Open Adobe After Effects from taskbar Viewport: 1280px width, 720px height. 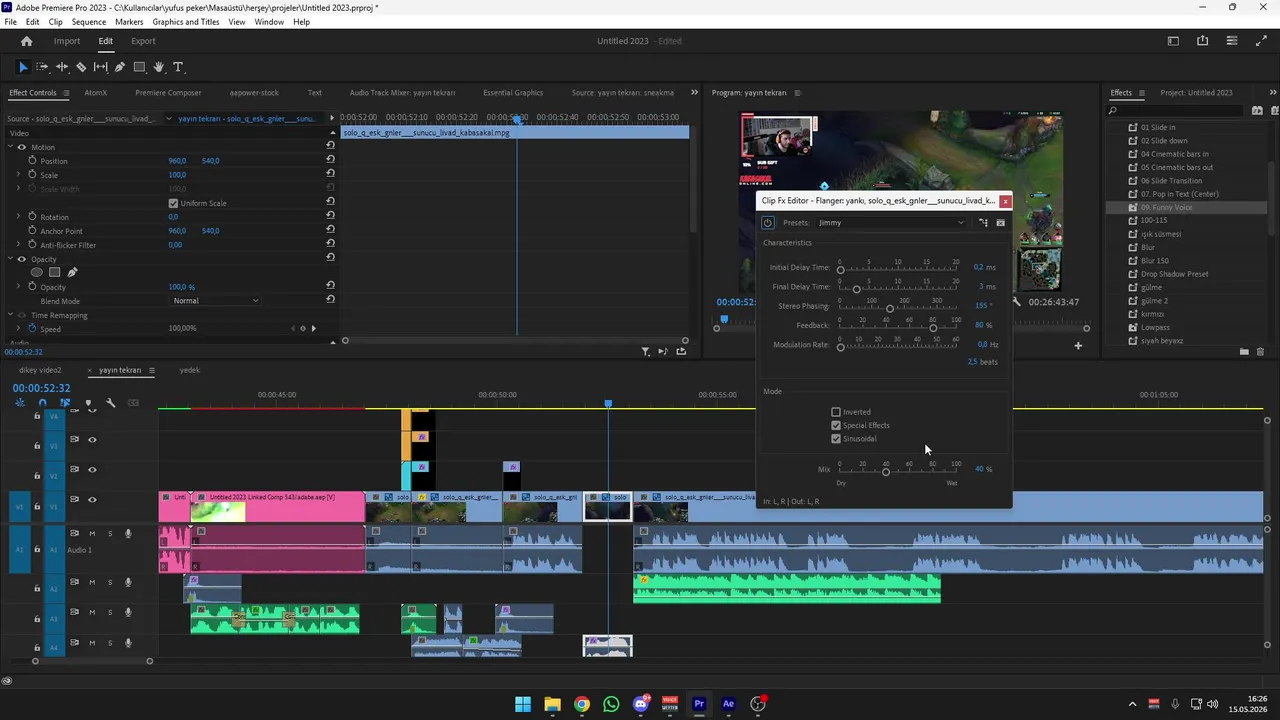point(728,704)
